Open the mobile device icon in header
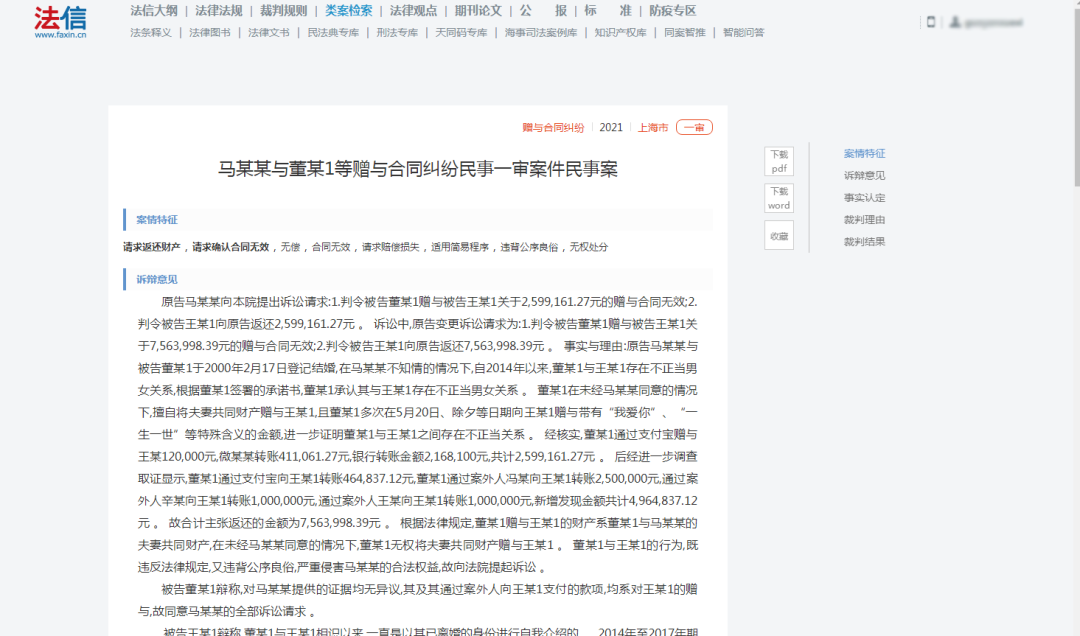Viewport: 1080px width, 636px height. click(x=931, y=22)
